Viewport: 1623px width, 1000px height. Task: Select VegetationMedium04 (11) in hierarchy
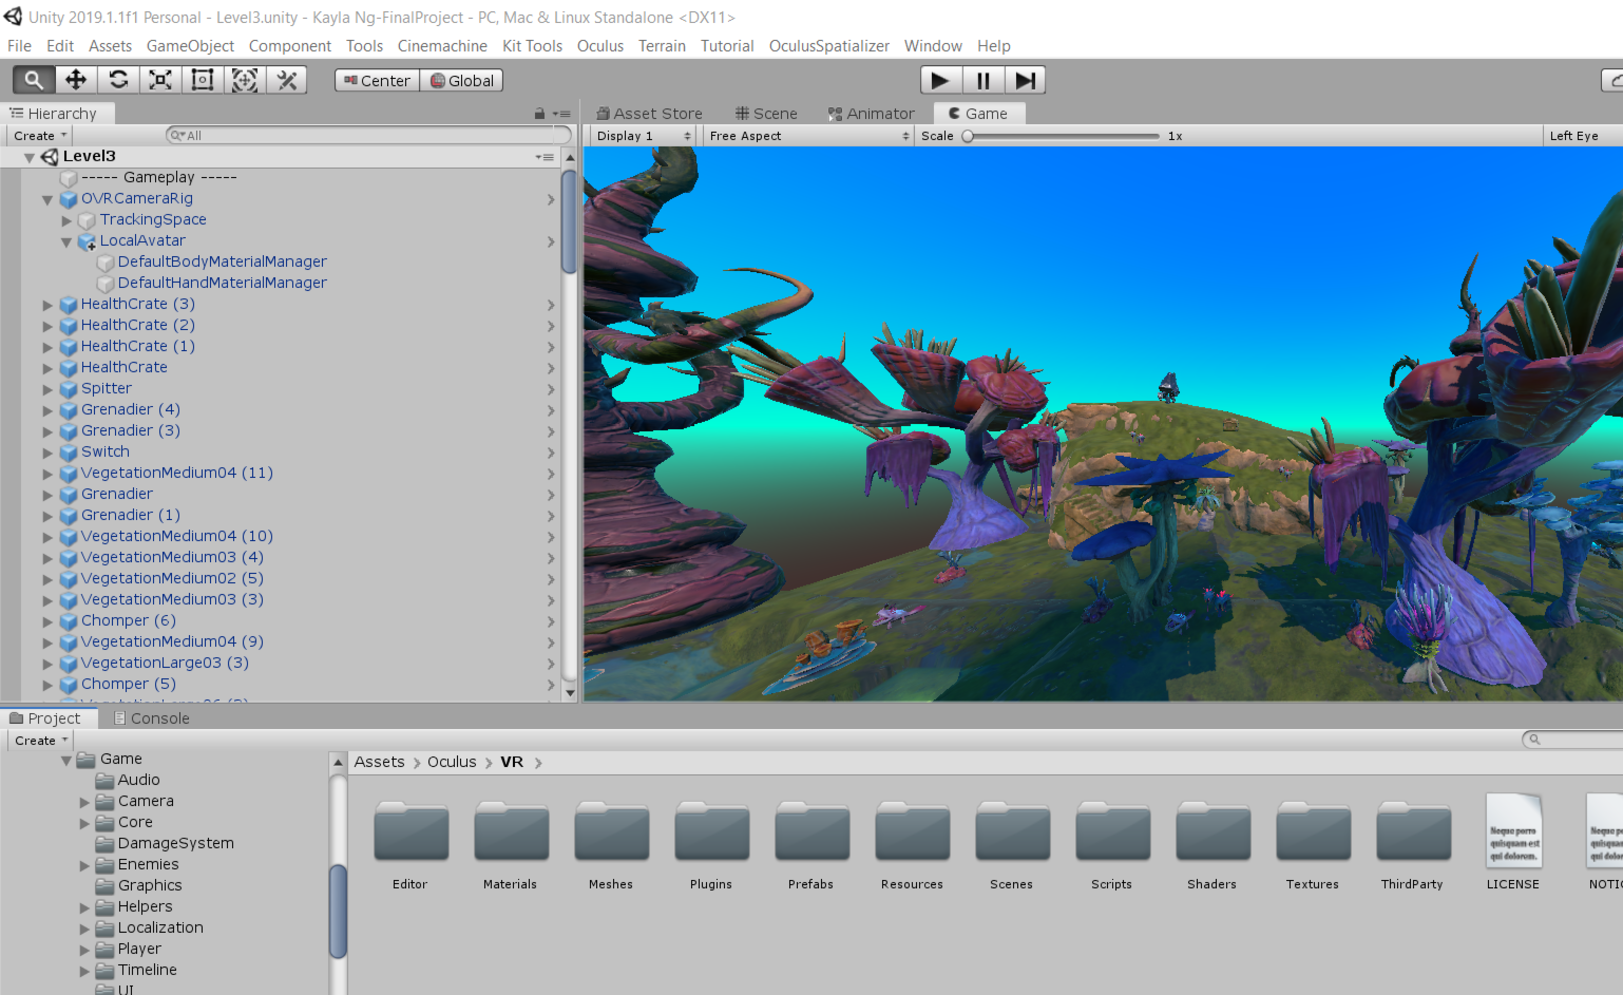177,473
